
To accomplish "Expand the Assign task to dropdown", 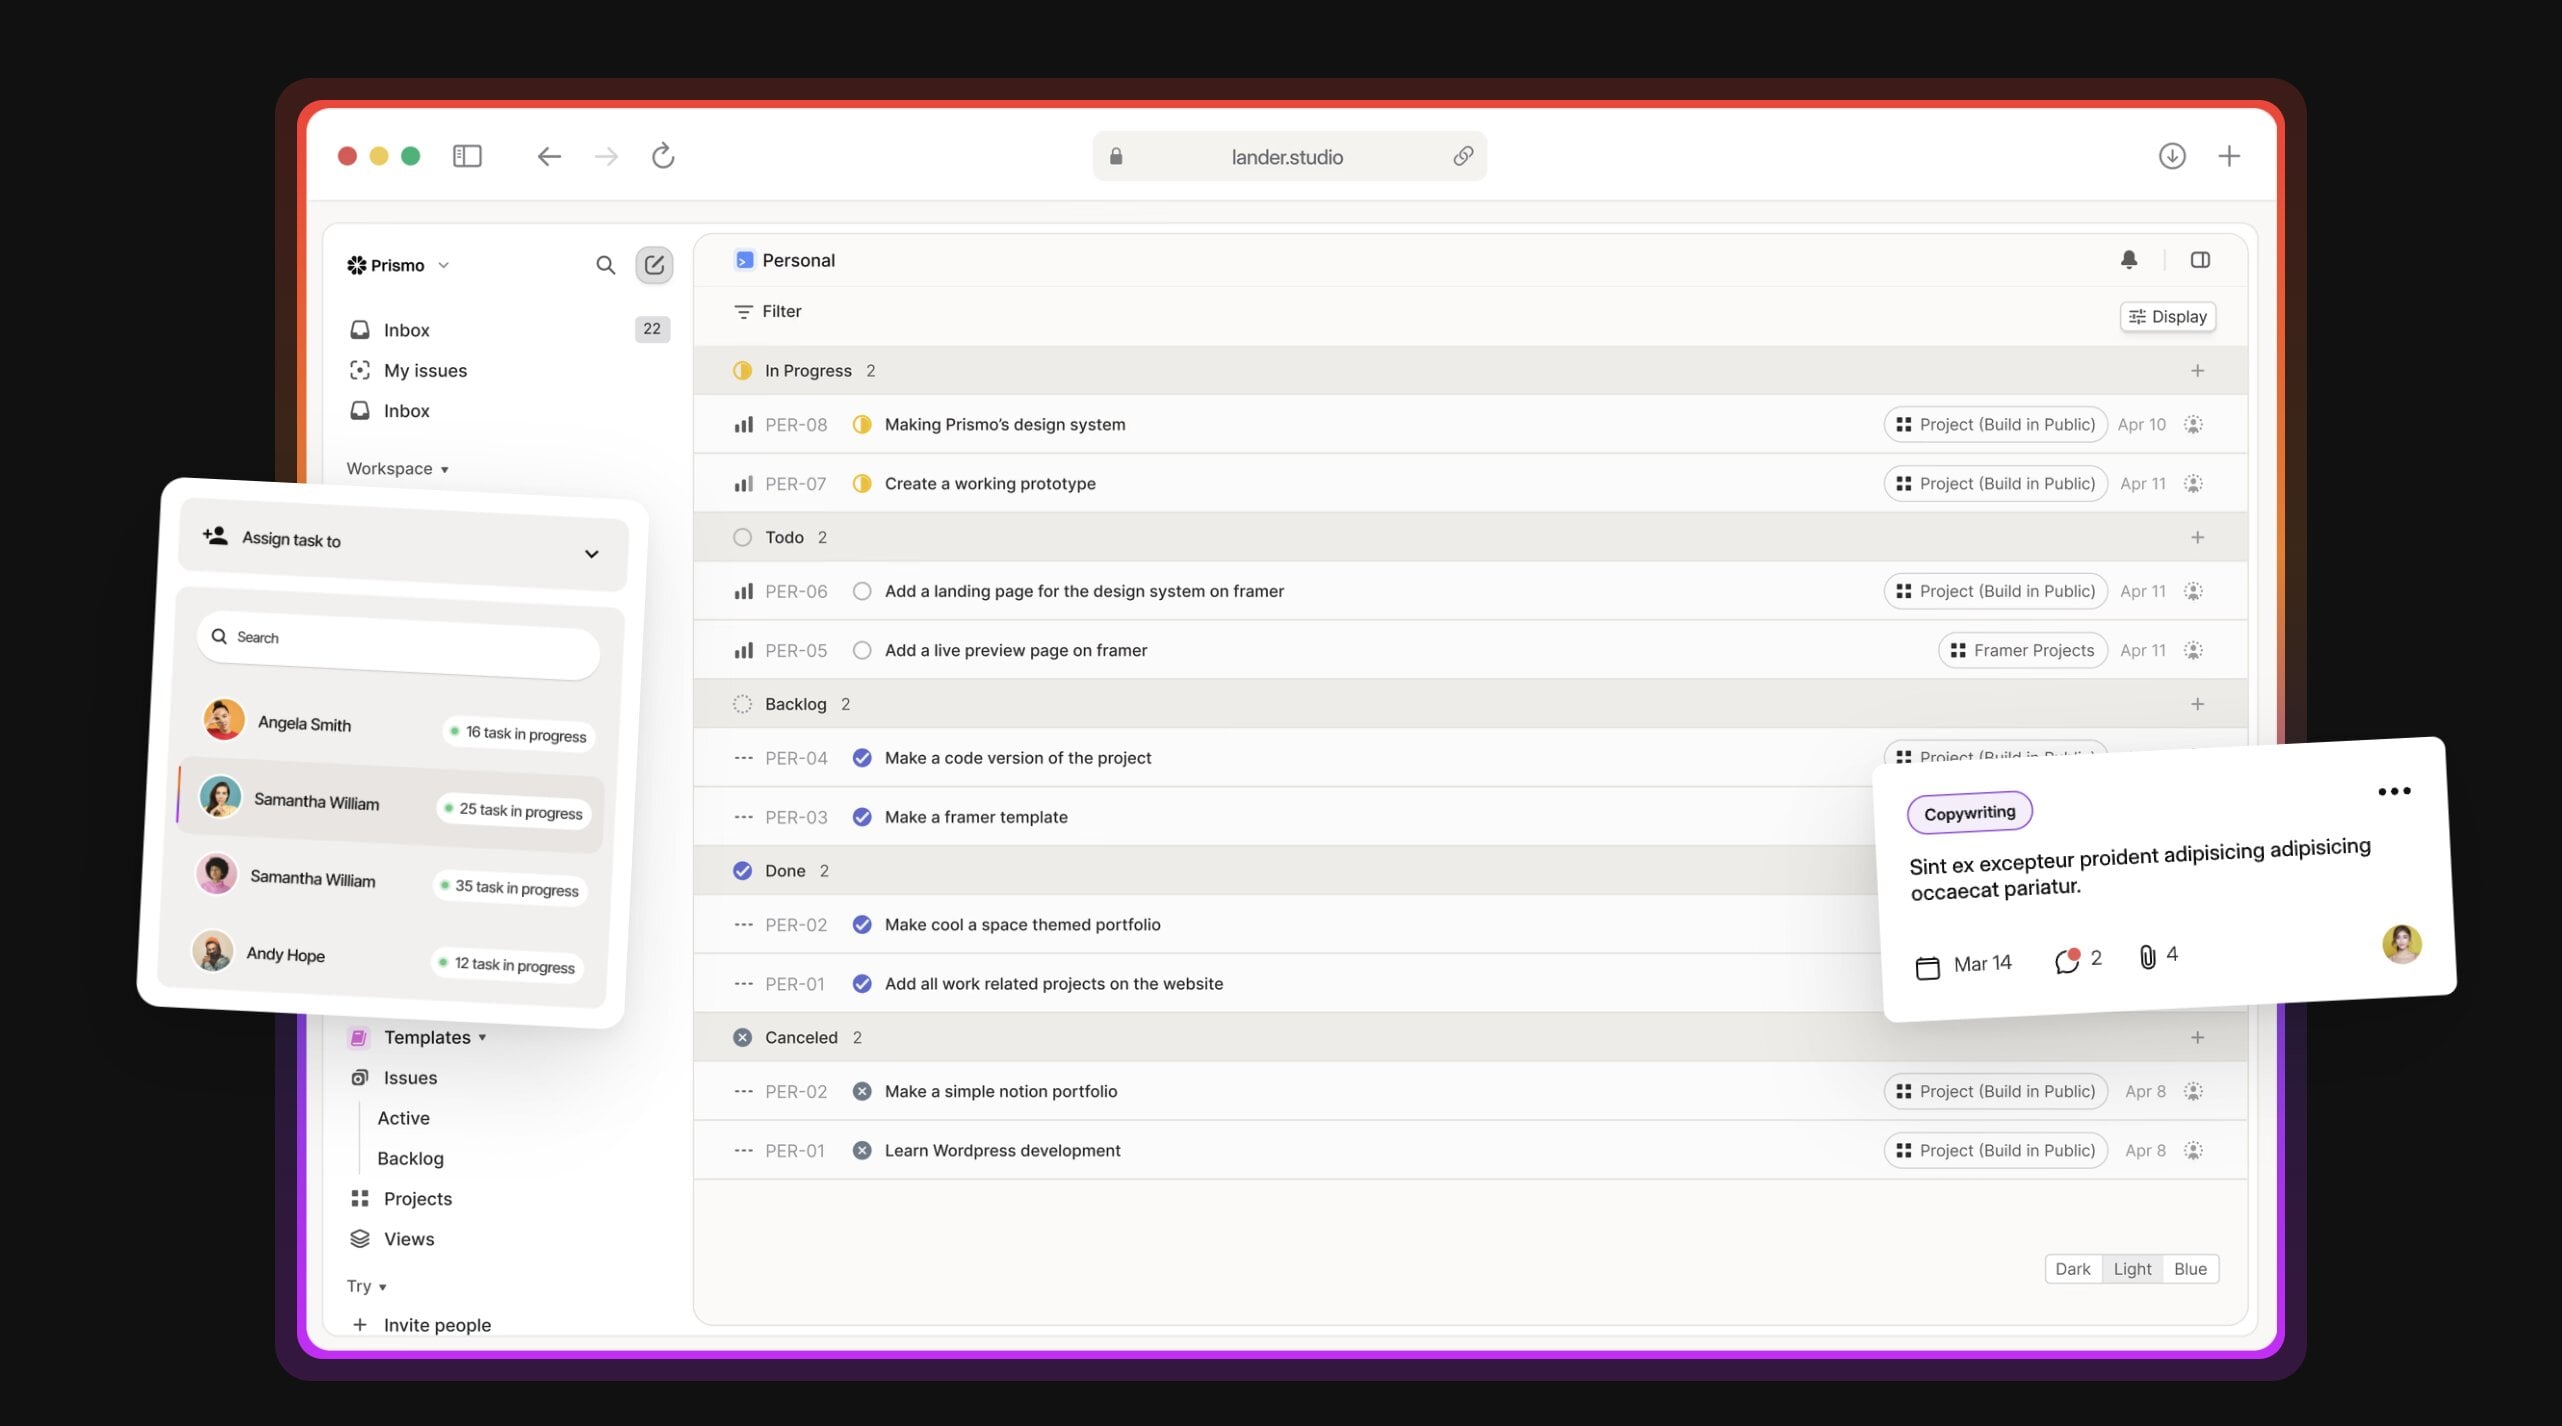I will click(591, 553).
